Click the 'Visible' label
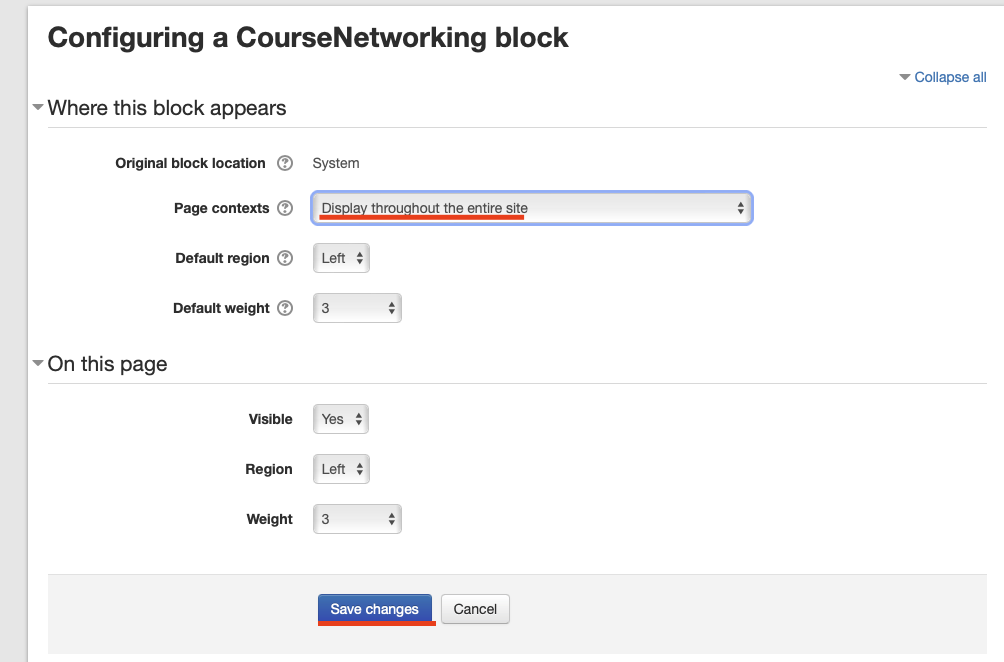This screenshot has height=662, width=1004. tap(271, 419)
